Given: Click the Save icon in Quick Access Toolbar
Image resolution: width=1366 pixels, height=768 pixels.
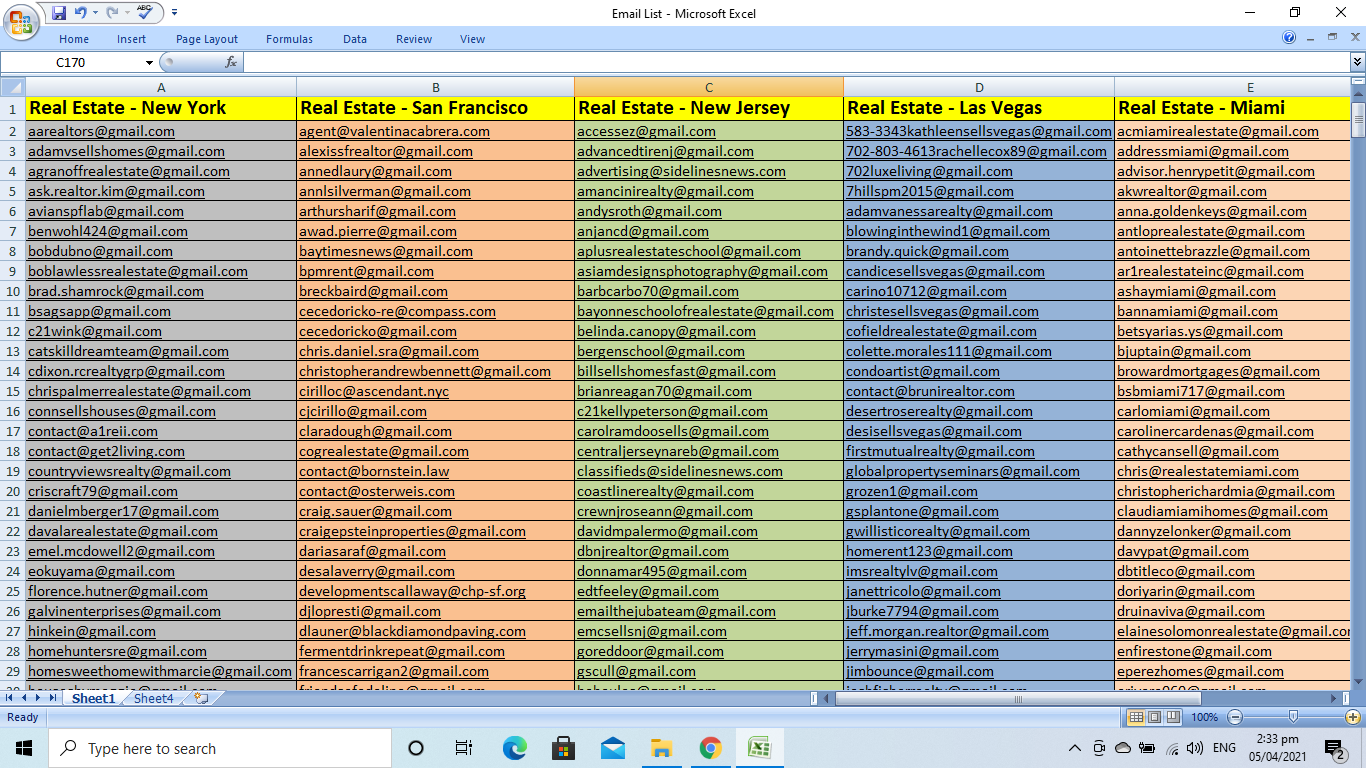Looking at the screenshot, I should point(59,13).
